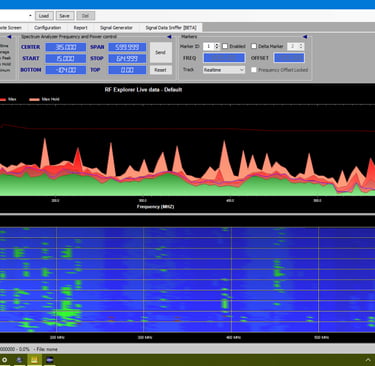This screenshot has height=366, width=375.
Task: Collapse the Spectrum Analyzer Frequency panel arrow
Action: 169,37
